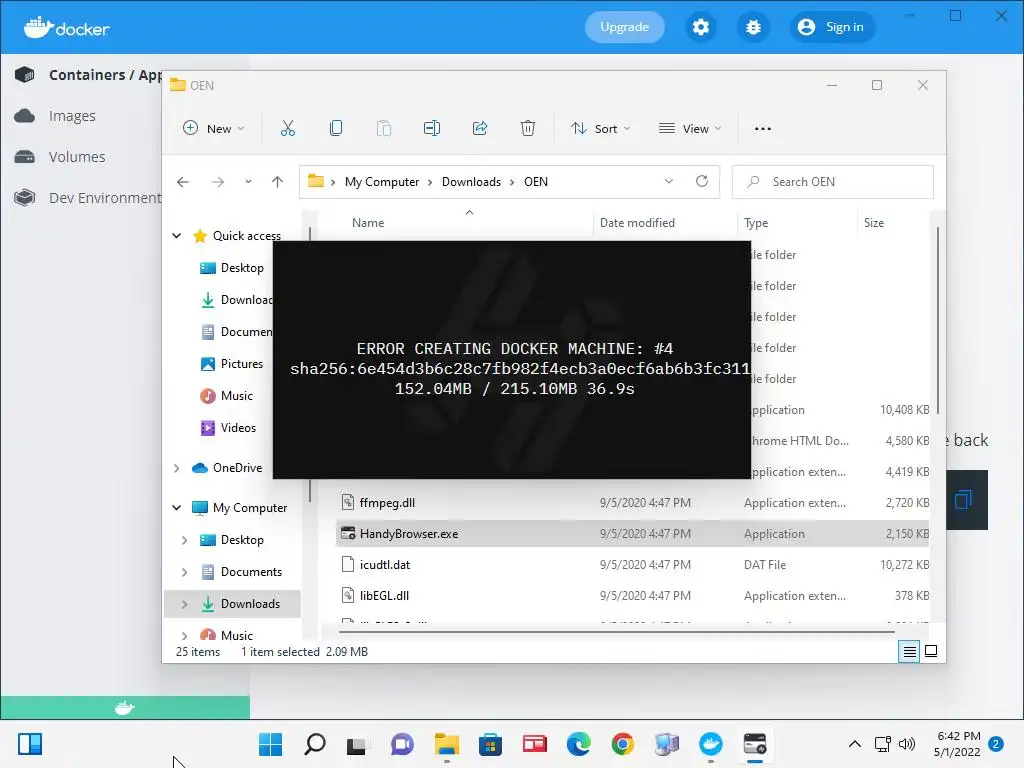The width and height of the screenshot is (1024, 768).
Task: Open the Sort dropdown
Action: [600, 129]
